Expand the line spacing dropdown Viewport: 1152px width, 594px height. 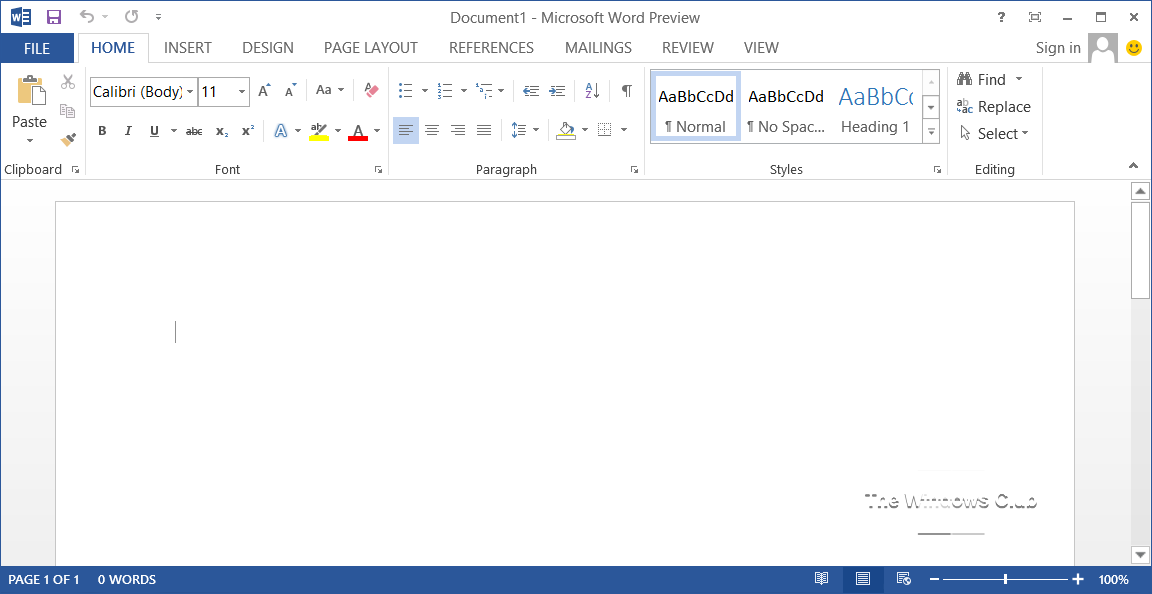pyautogui.click(x=536, y=130)
